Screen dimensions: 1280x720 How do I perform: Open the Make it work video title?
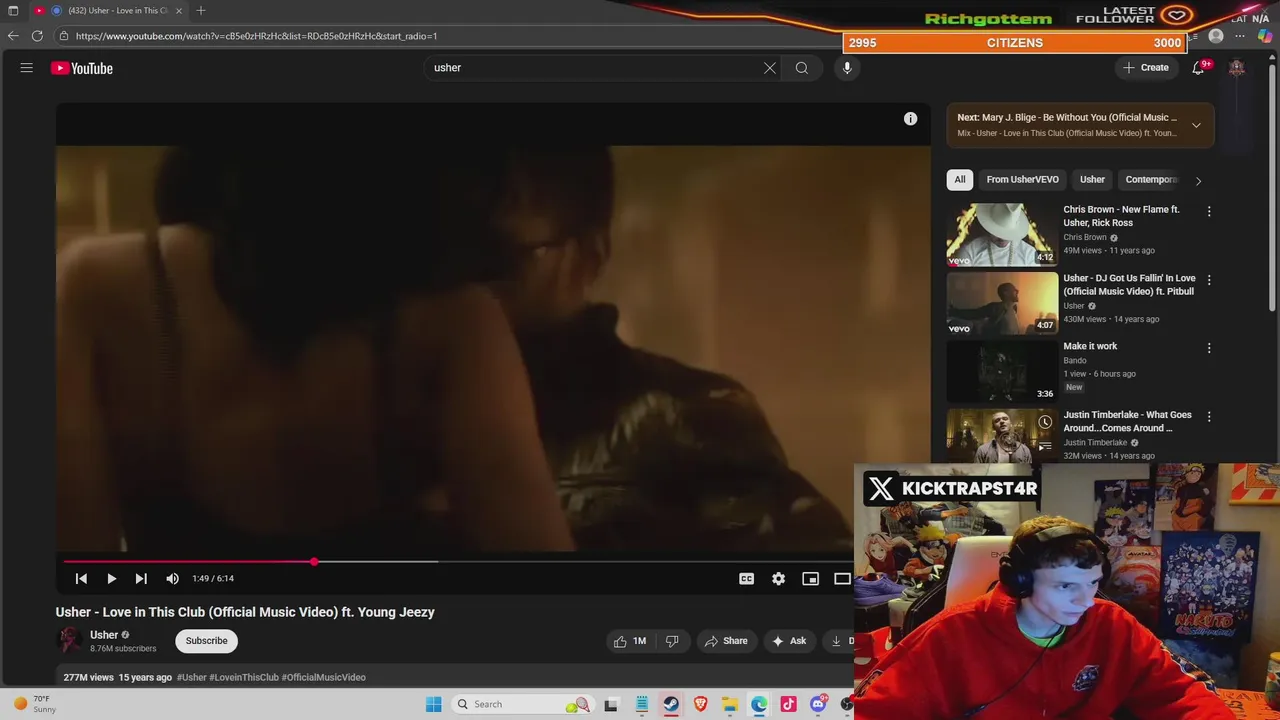[1090, 346]
